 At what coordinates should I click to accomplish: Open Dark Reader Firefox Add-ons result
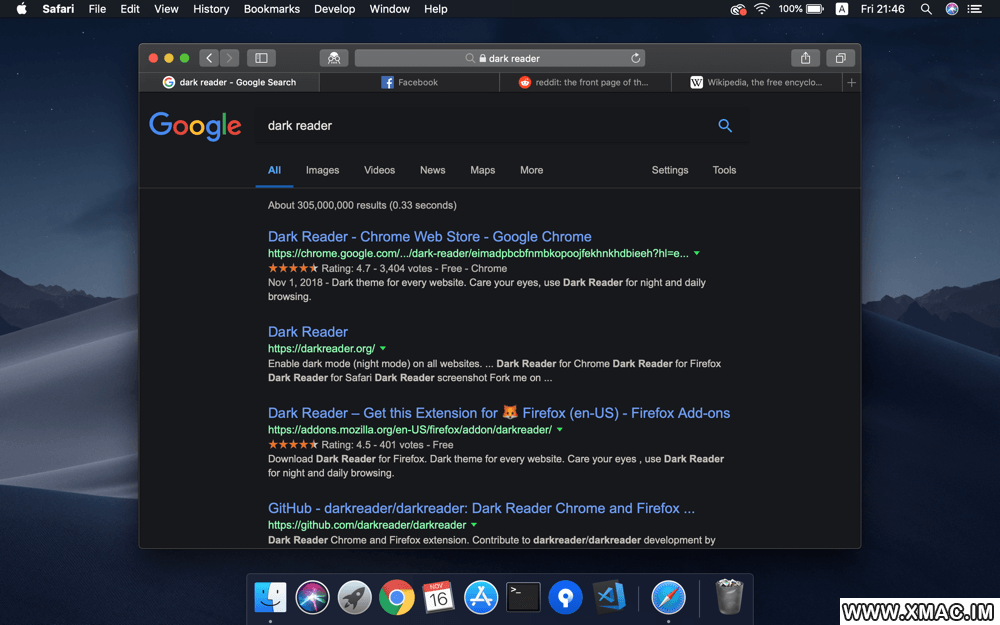[x=499, y=413]
